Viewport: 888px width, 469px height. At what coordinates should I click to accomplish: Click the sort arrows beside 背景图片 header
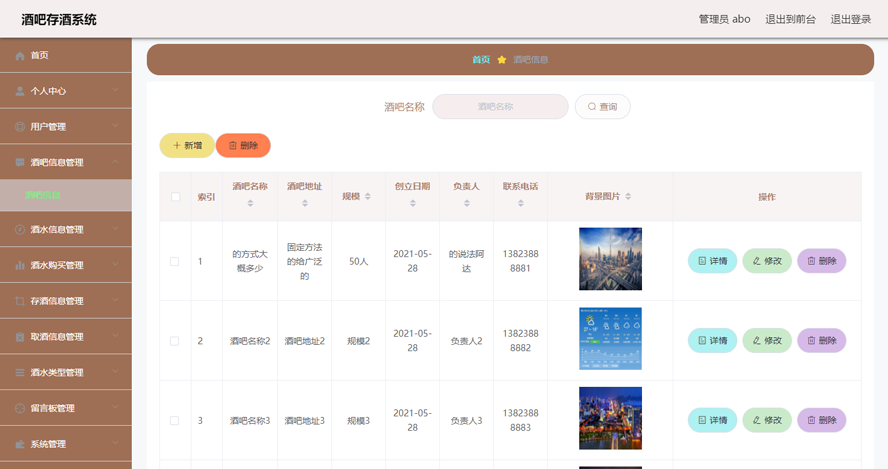[x=628, y=197]
